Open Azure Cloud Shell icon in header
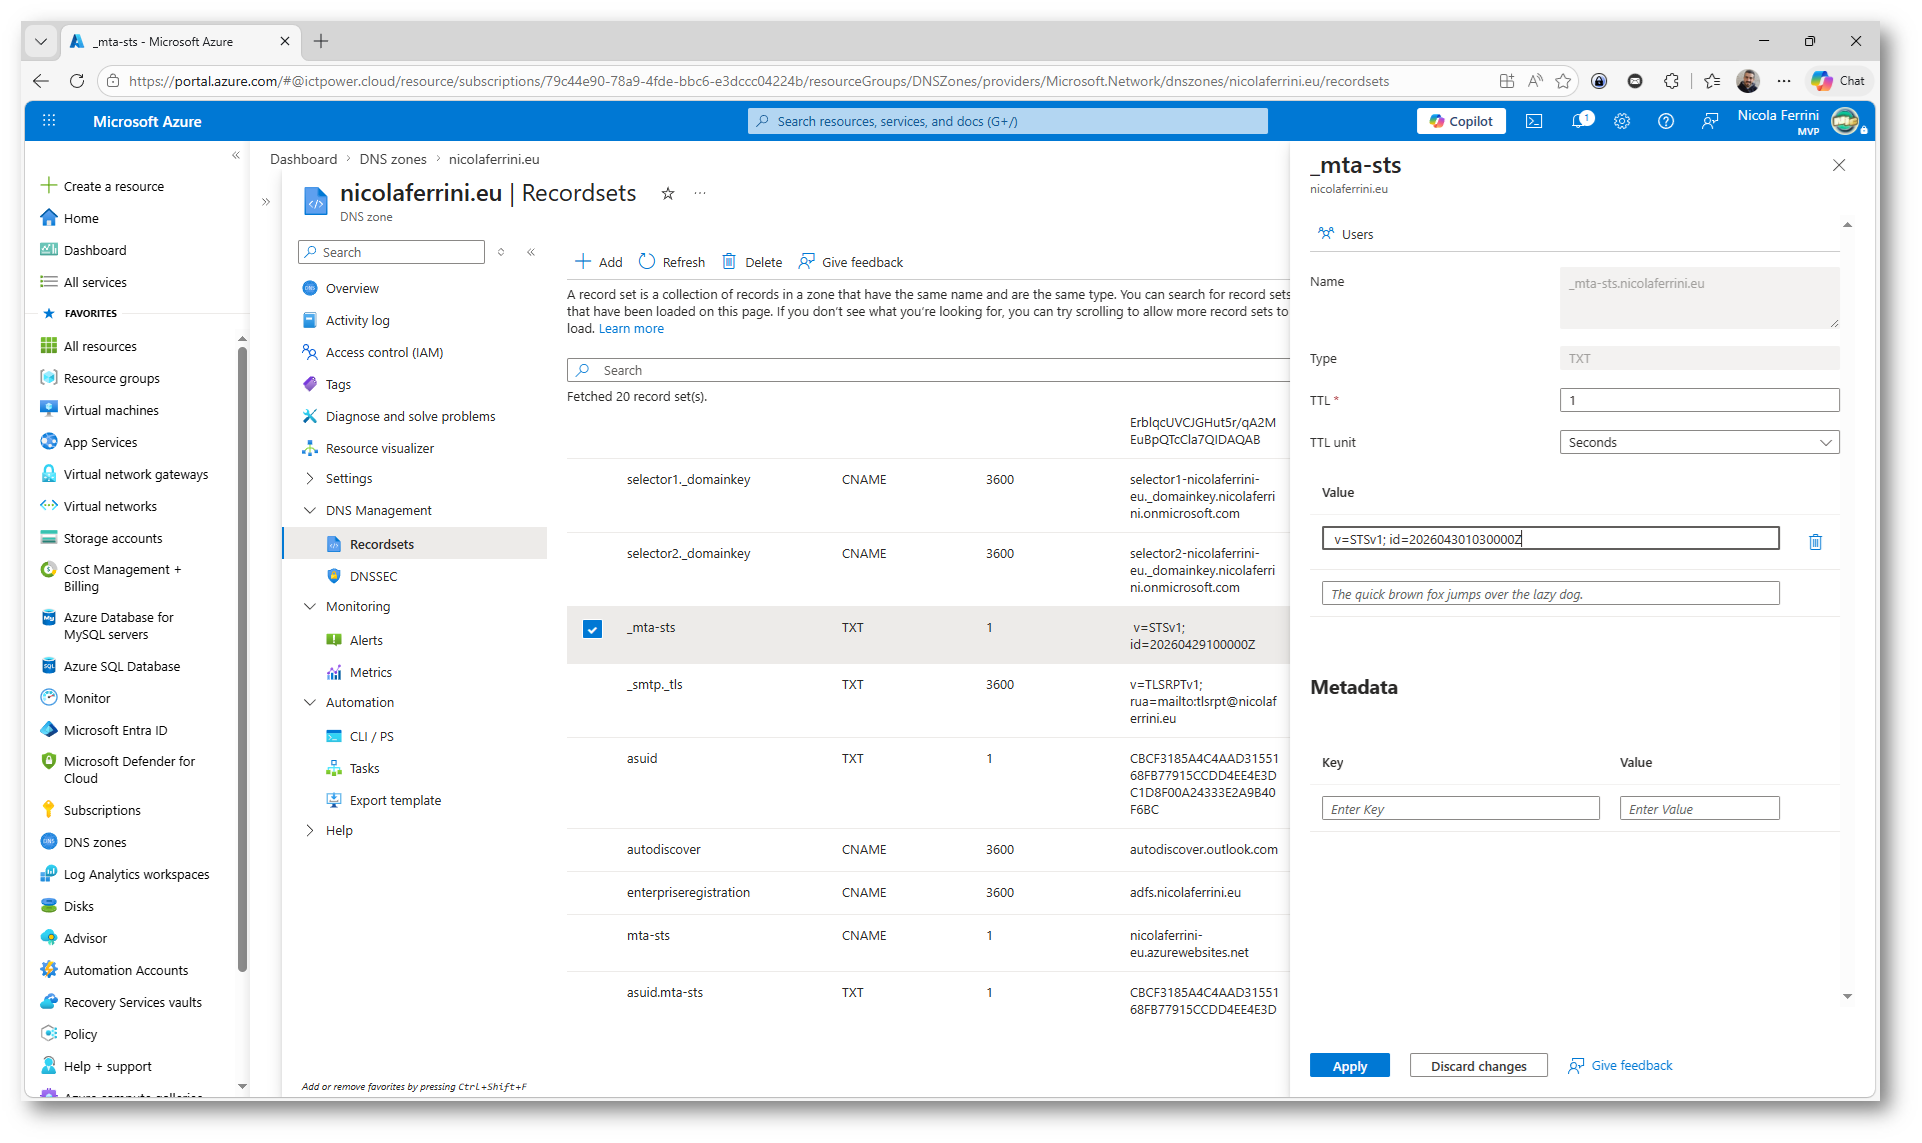The image size is (1922, 1143). point(1533,121)
